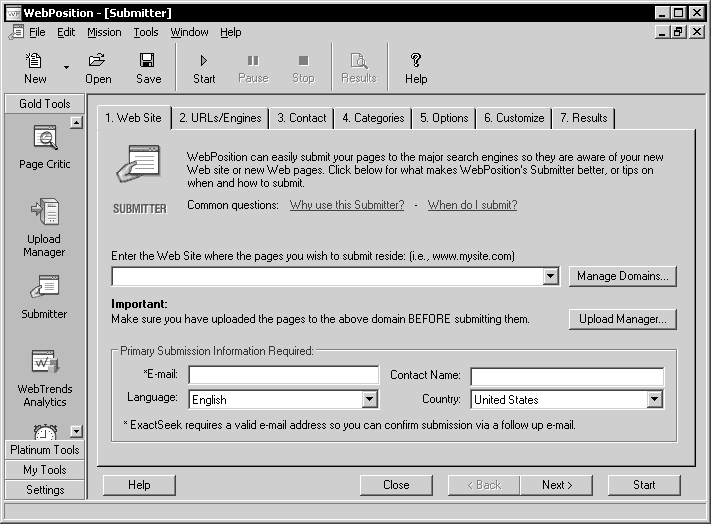The image size is (711, 524).
Task: Click the Back button
Action: 484,485
